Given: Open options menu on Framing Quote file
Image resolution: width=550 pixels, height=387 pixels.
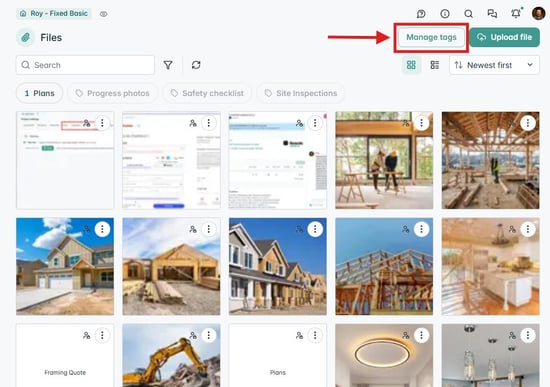Looking at the screenshot, I should coord(102,335).
